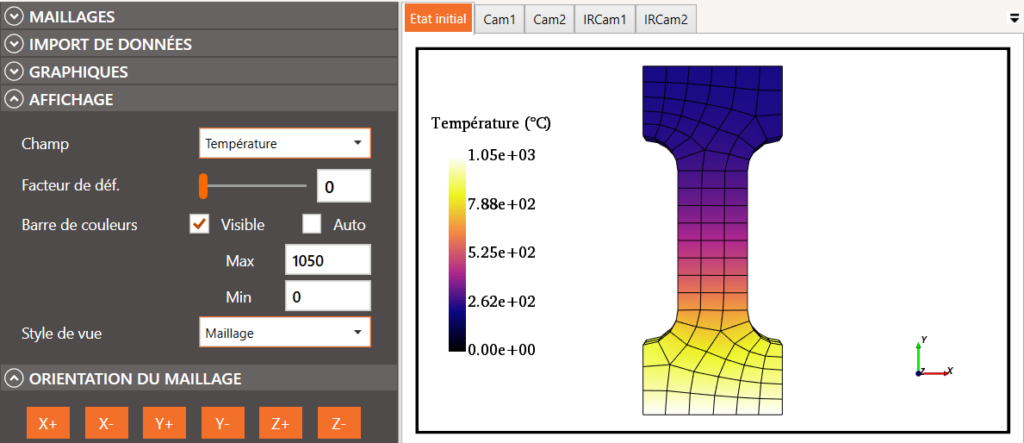Viewport: 1024px width, 443px height.
Task: Click the Facteur de déf. slider handle
Action: (203, 186)
